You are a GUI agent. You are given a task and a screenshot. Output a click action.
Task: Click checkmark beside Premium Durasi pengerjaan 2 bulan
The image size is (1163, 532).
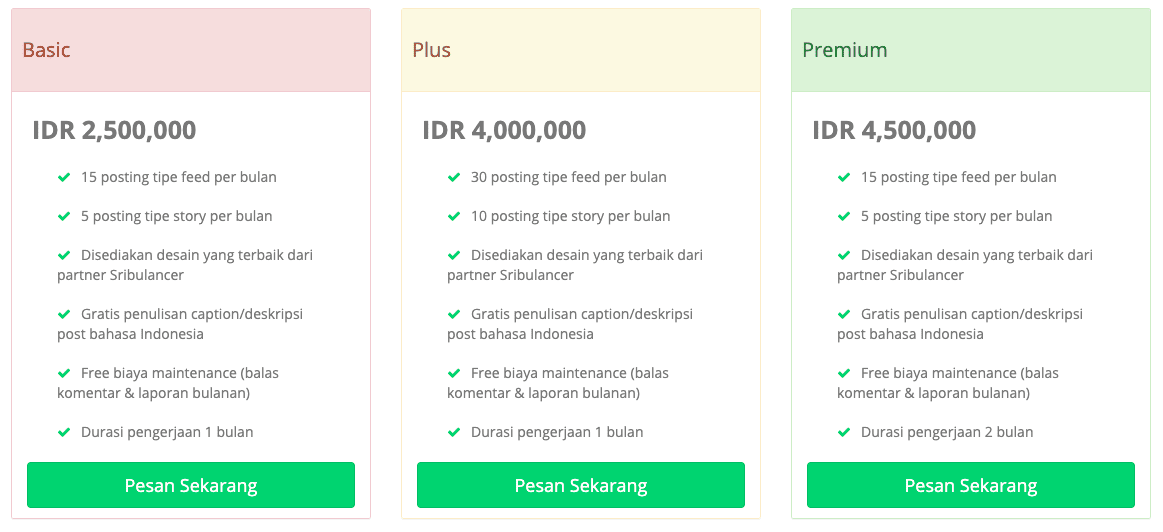click(844, 432)
